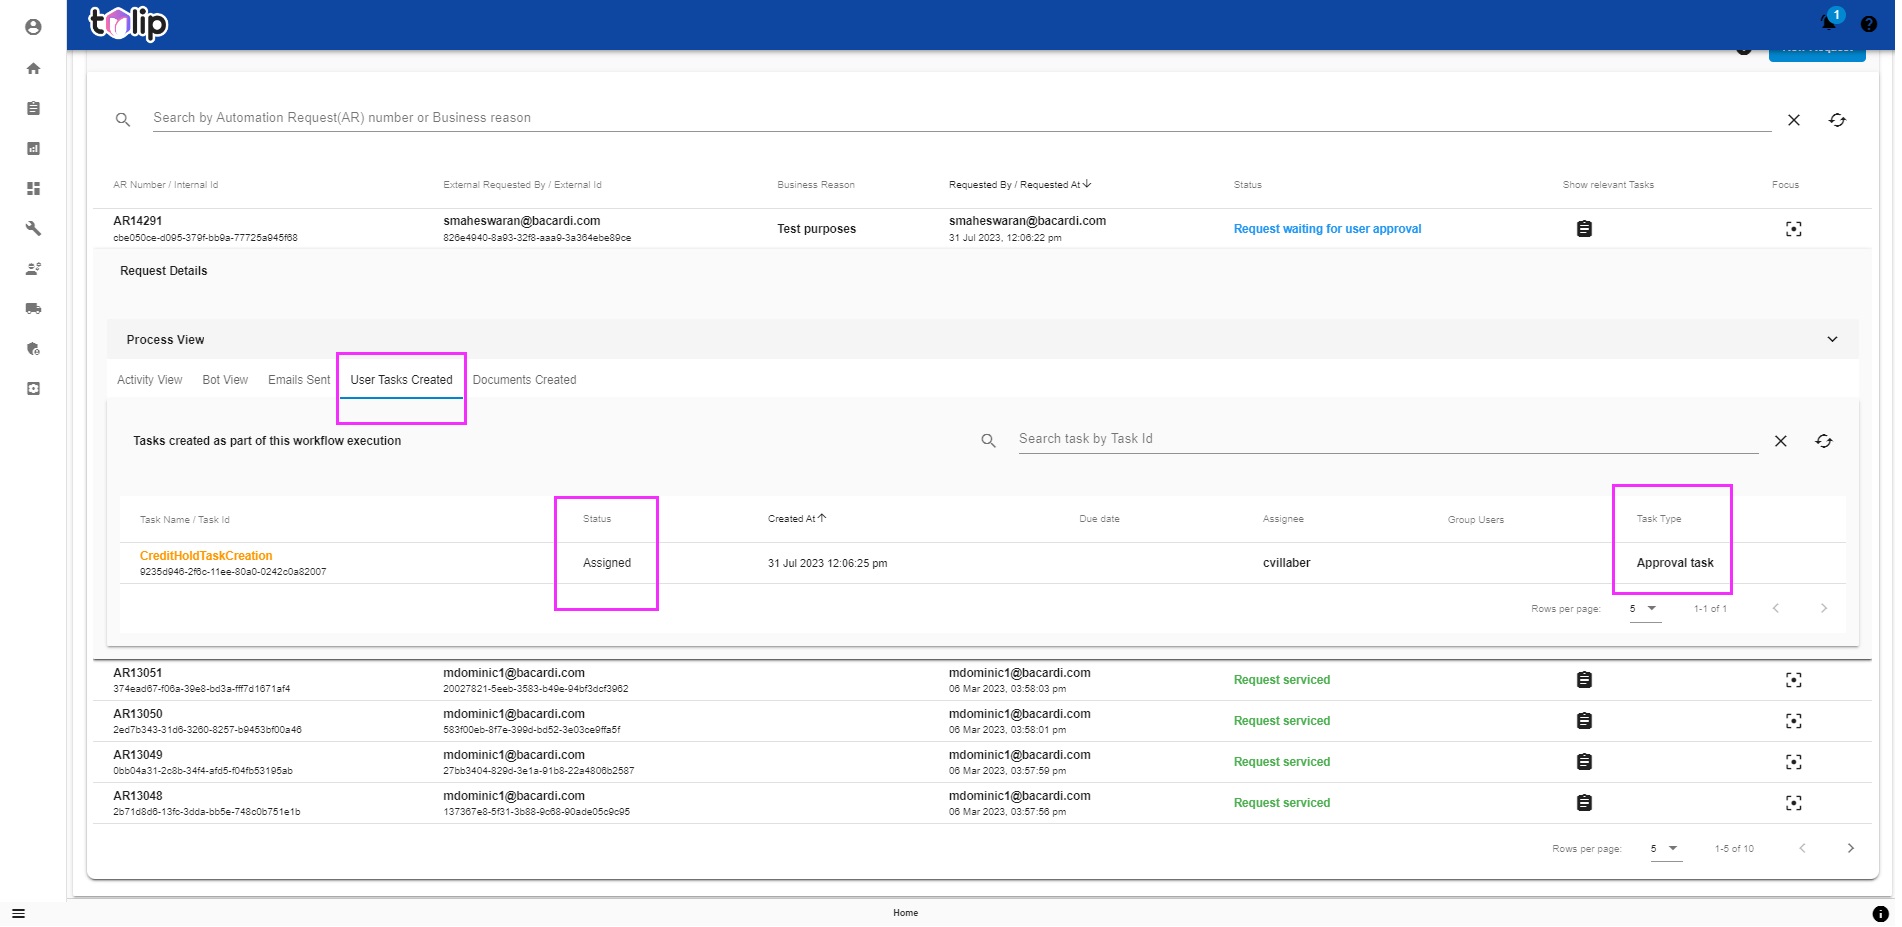Viewport: 1902px width, 927px height.
Task: Open the shield security sidebar icon
Action: tap(33, 349)
